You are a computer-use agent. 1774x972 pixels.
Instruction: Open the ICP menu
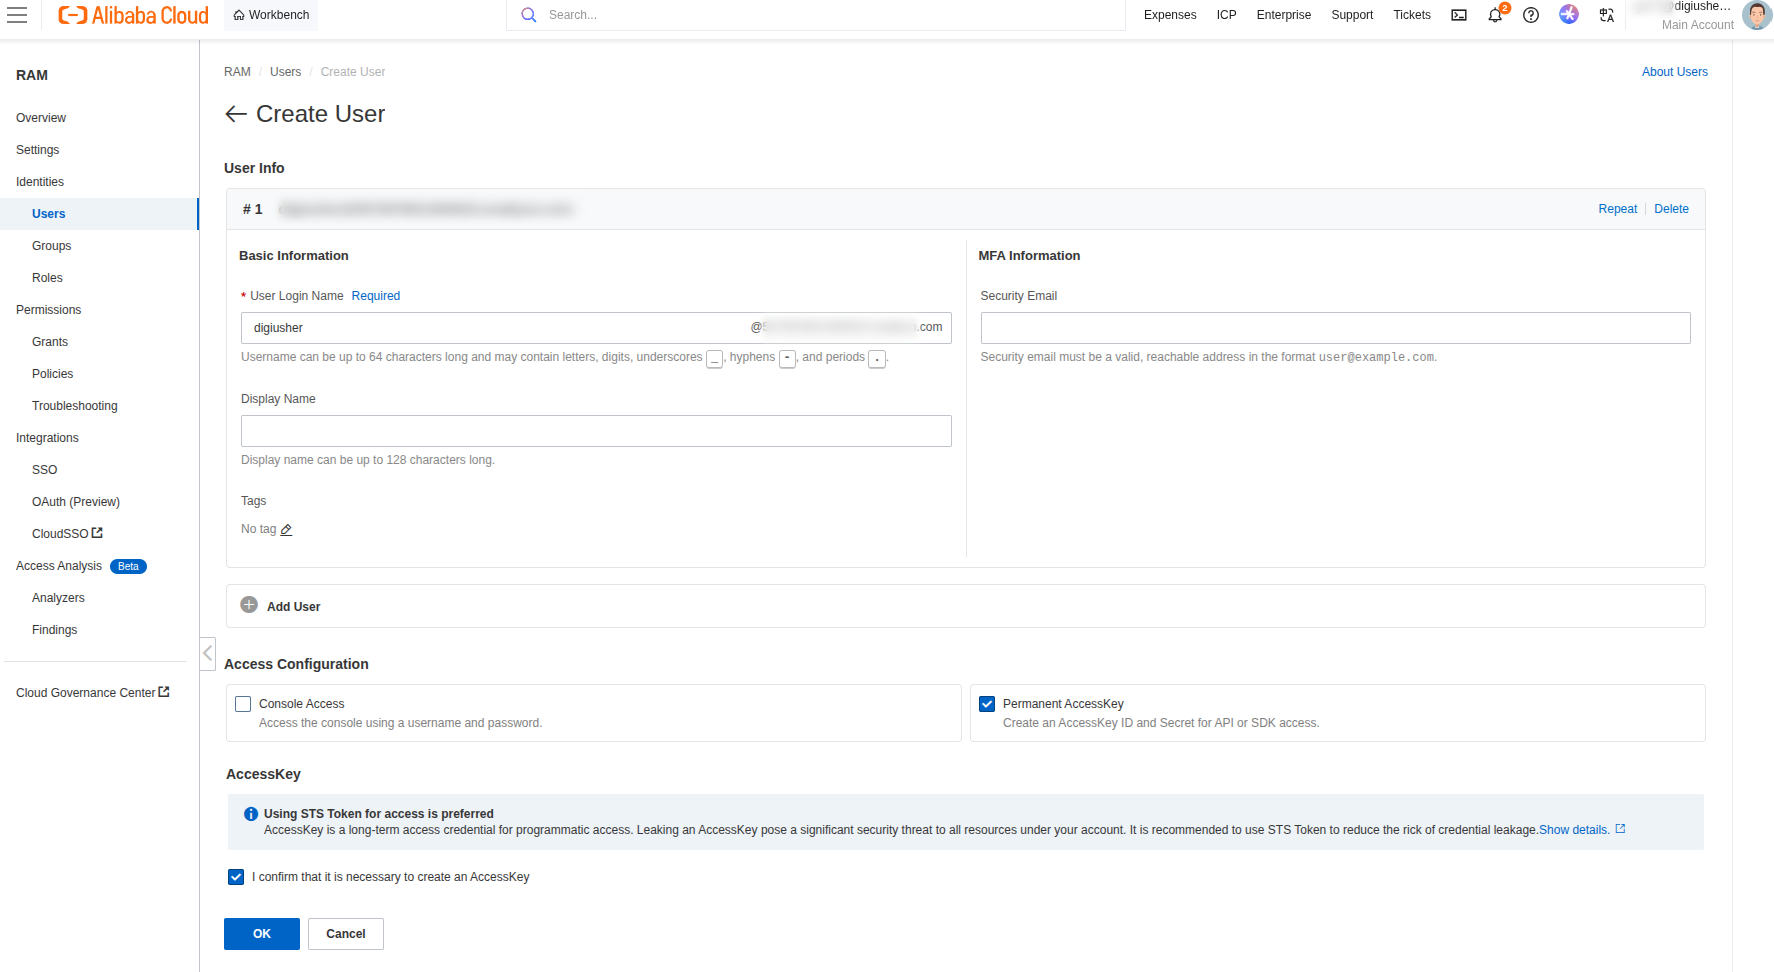point(1226,15)
